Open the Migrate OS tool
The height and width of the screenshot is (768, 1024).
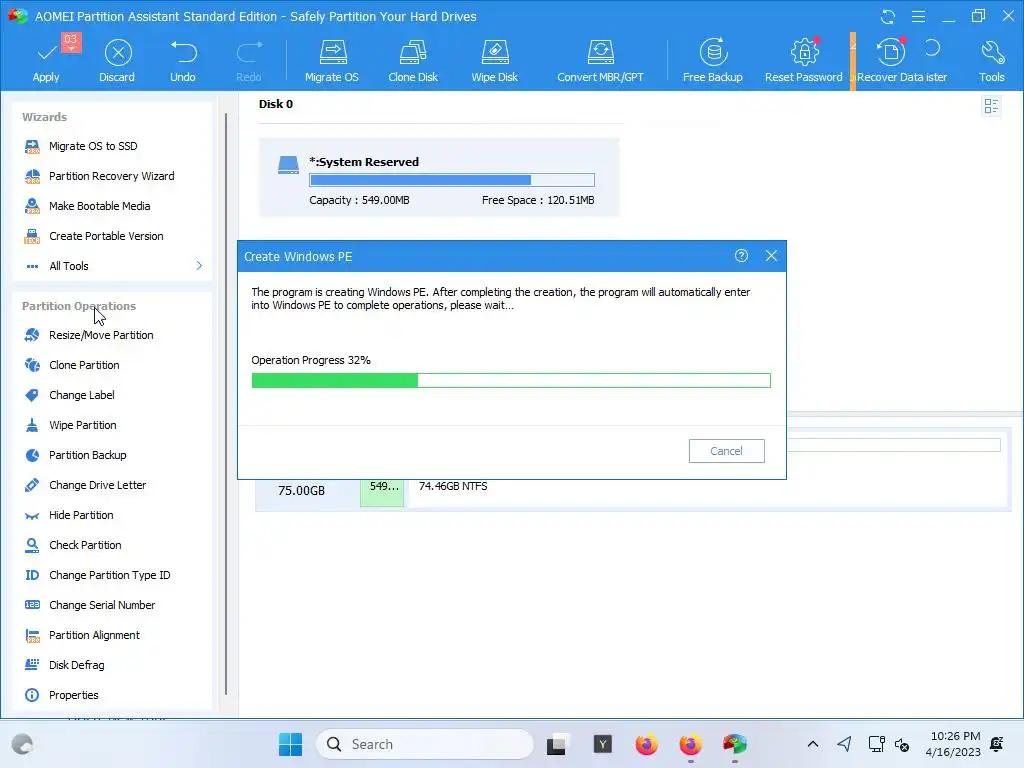click(332, 61)
